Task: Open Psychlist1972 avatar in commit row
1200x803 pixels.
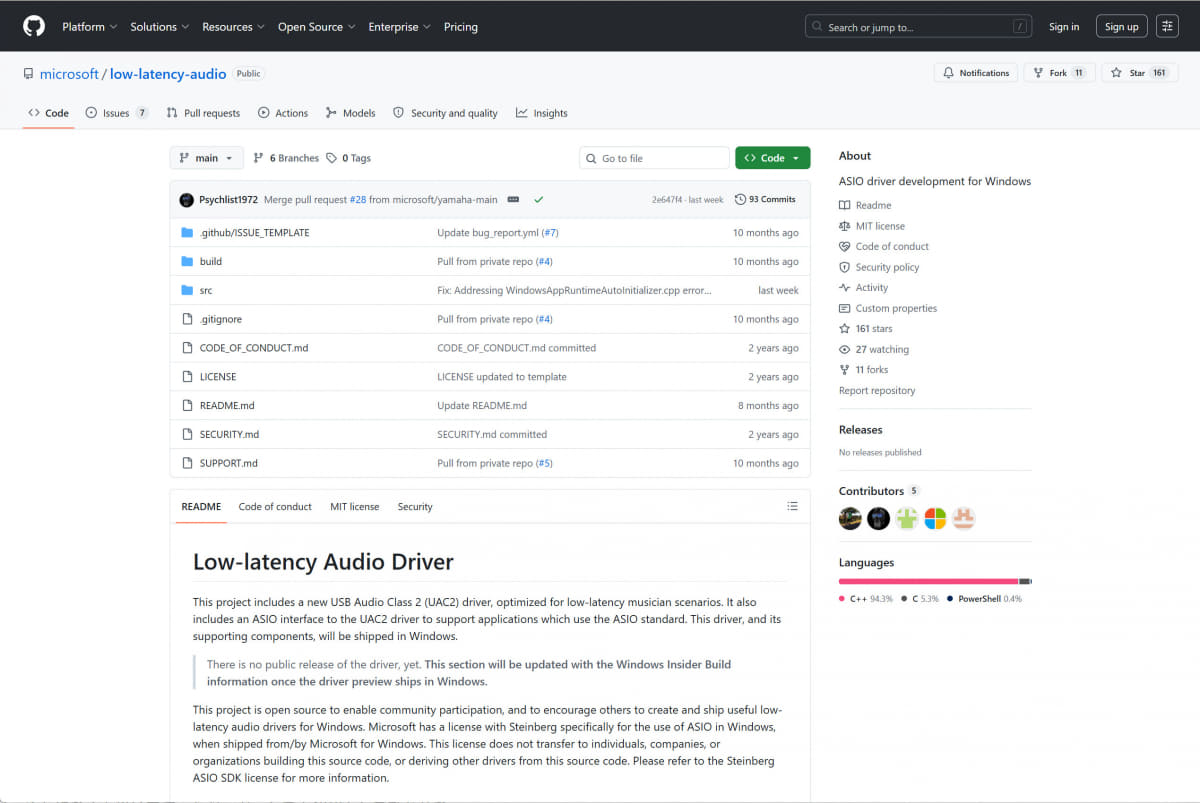Action: [x=186, y=200]
